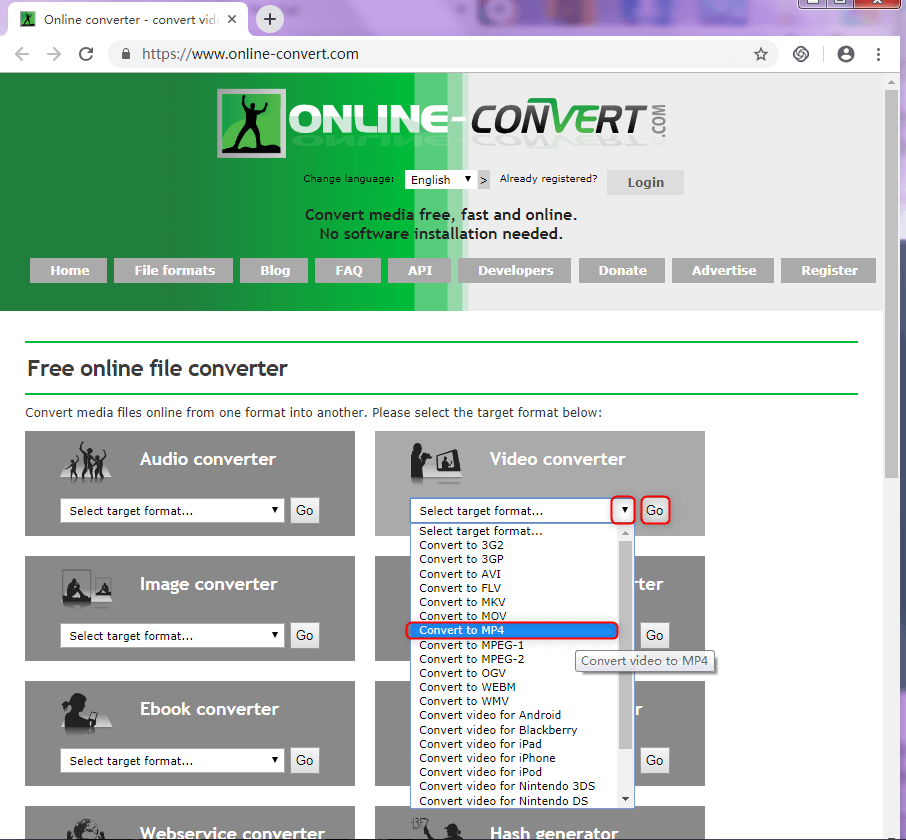The image size is (906, 840).
Task: Expand the Image converter target format dropdown
Action: pyautogui.click(x=172, y=636)
